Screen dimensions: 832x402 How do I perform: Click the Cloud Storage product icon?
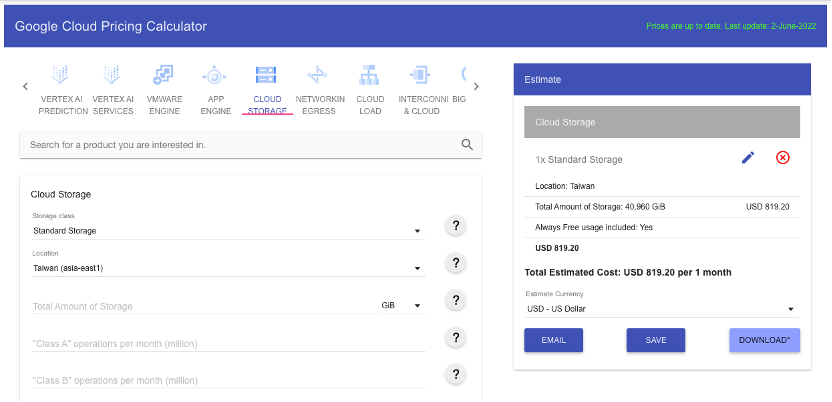[x=266, y=75]
